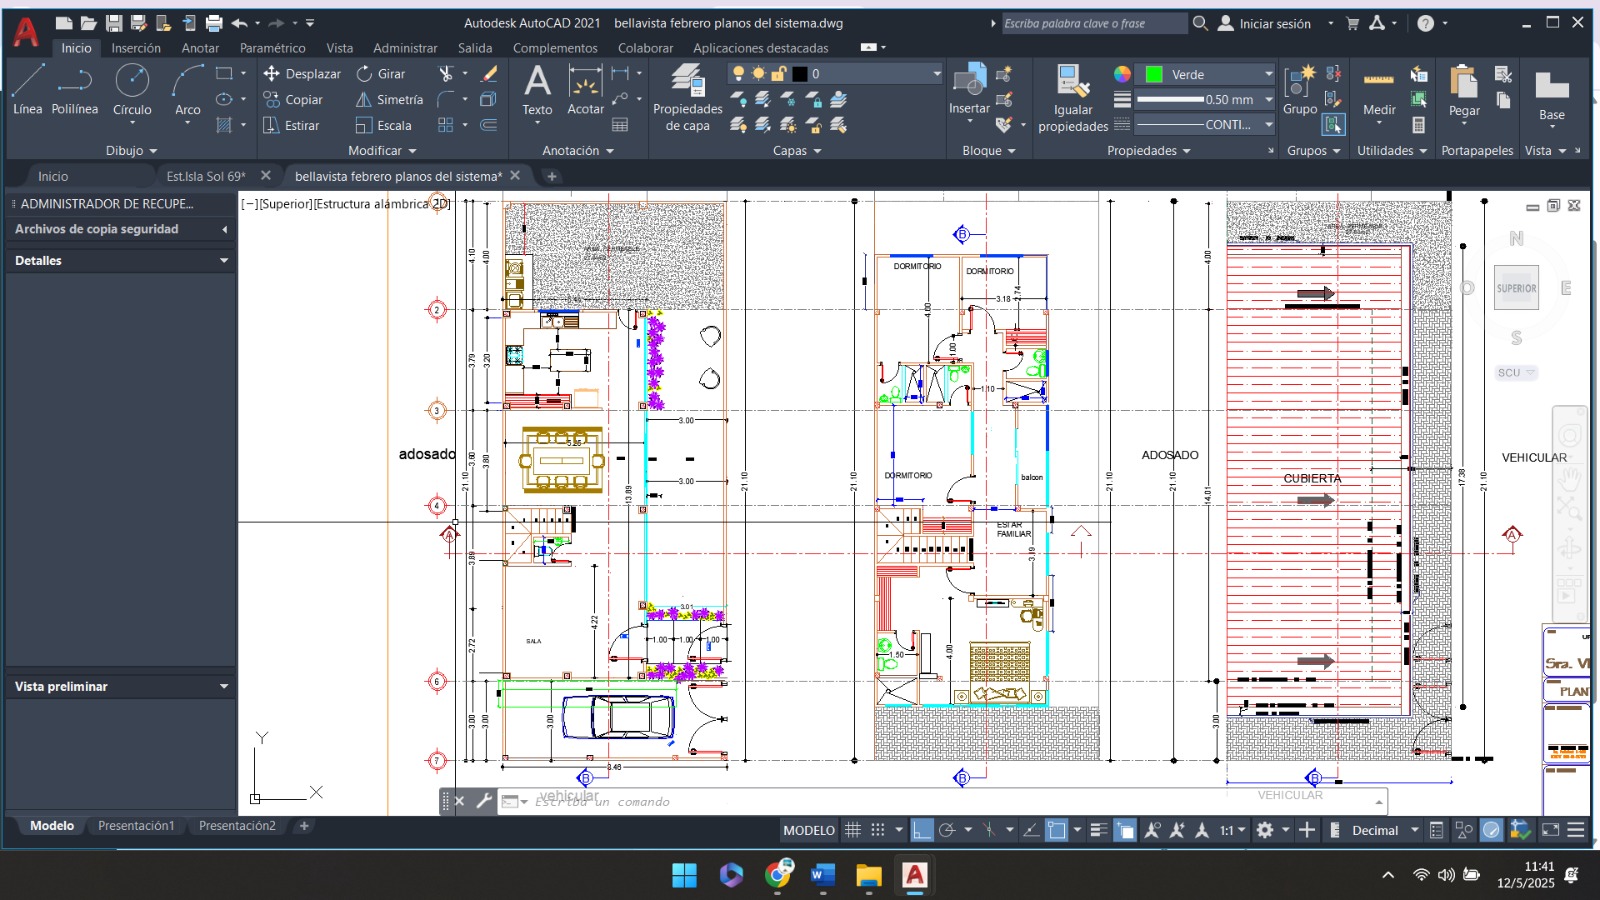
Task: Toggle selection cycling in status bar
Action: pos(1125,830)
